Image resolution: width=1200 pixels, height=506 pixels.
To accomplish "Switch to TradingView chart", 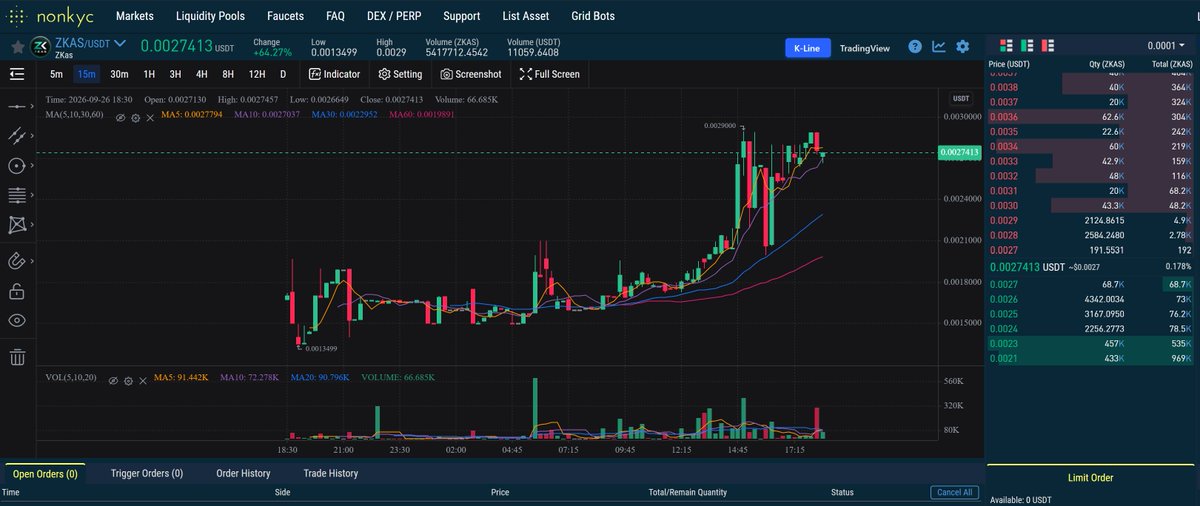I will pos(865,47).
